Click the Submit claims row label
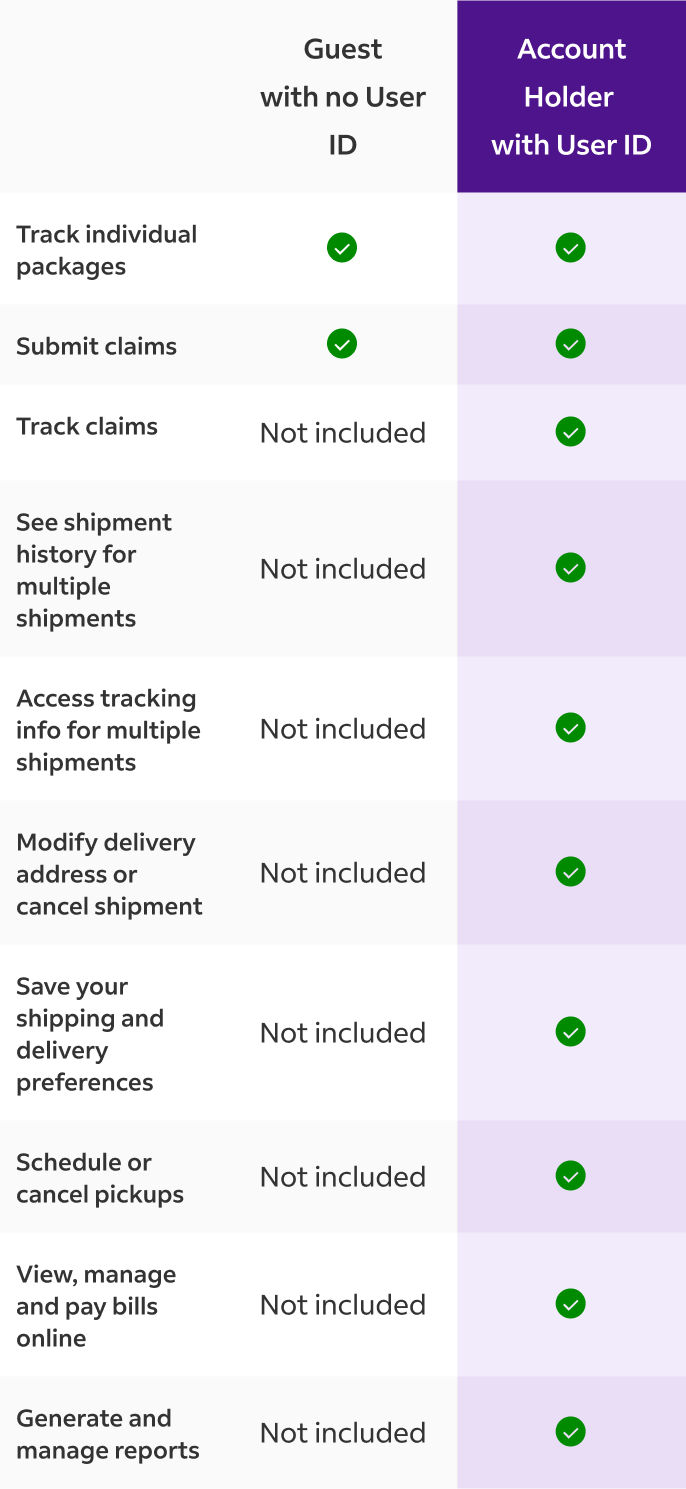686x1489 pixels. 96,346
